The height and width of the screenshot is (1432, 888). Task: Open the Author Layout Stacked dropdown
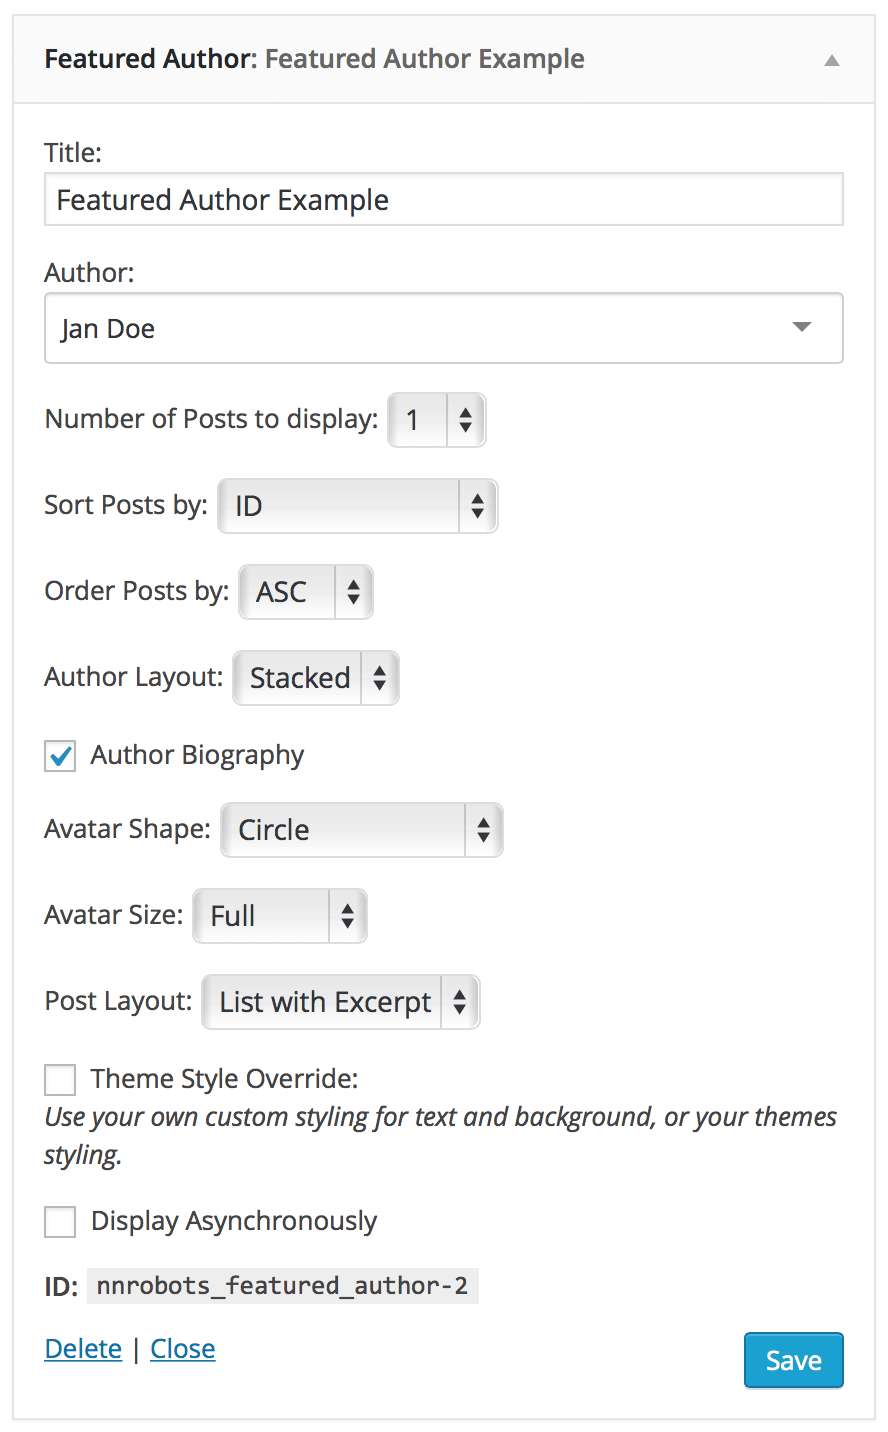click(315, 678)
